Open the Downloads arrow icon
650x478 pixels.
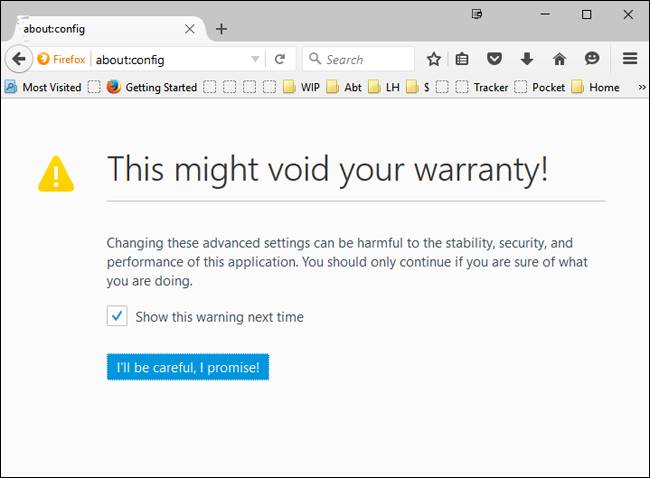click(x=527, y=59)
